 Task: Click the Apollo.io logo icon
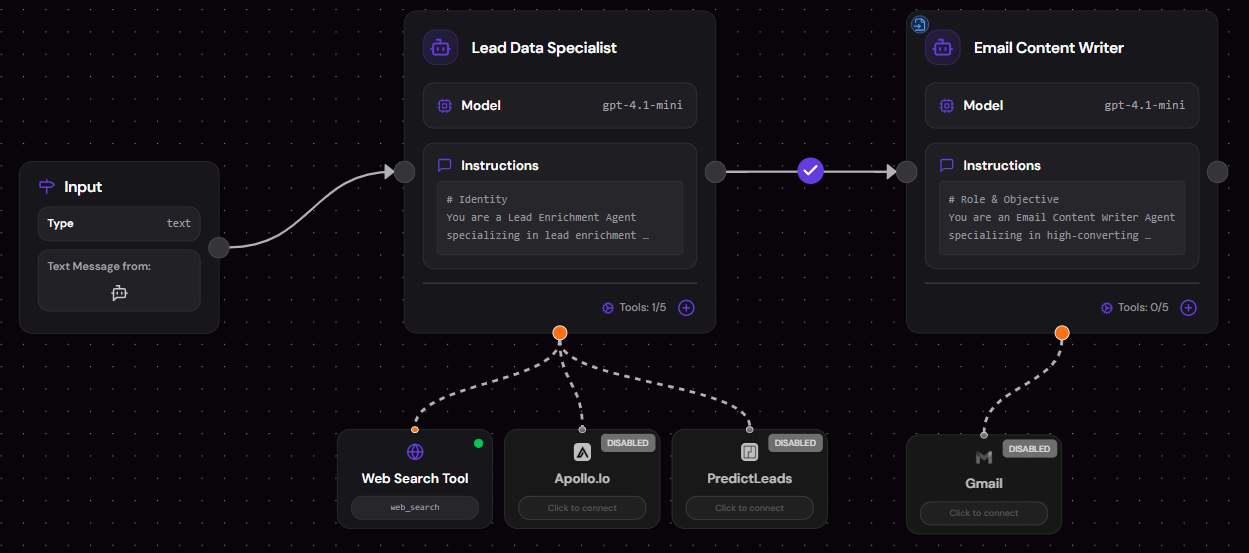pos(582,452)
